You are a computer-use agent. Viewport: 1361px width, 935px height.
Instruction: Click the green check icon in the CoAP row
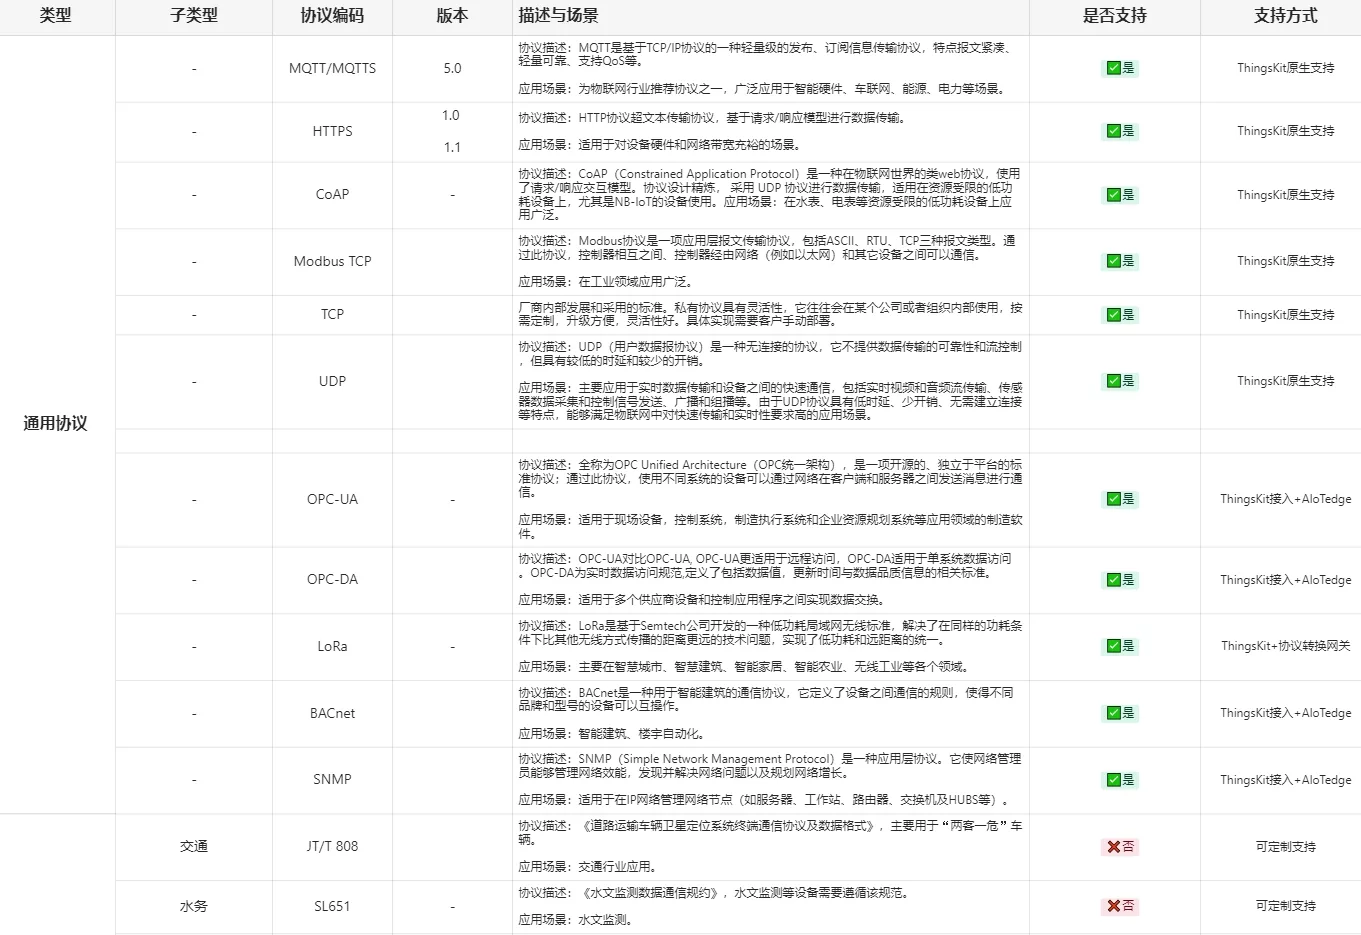[1113, 195]
